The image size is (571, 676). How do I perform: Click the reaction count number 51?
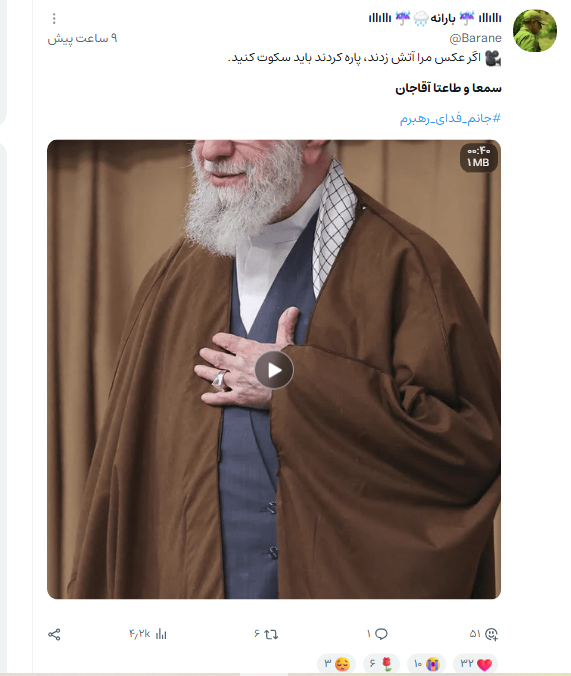pos(475,634)
